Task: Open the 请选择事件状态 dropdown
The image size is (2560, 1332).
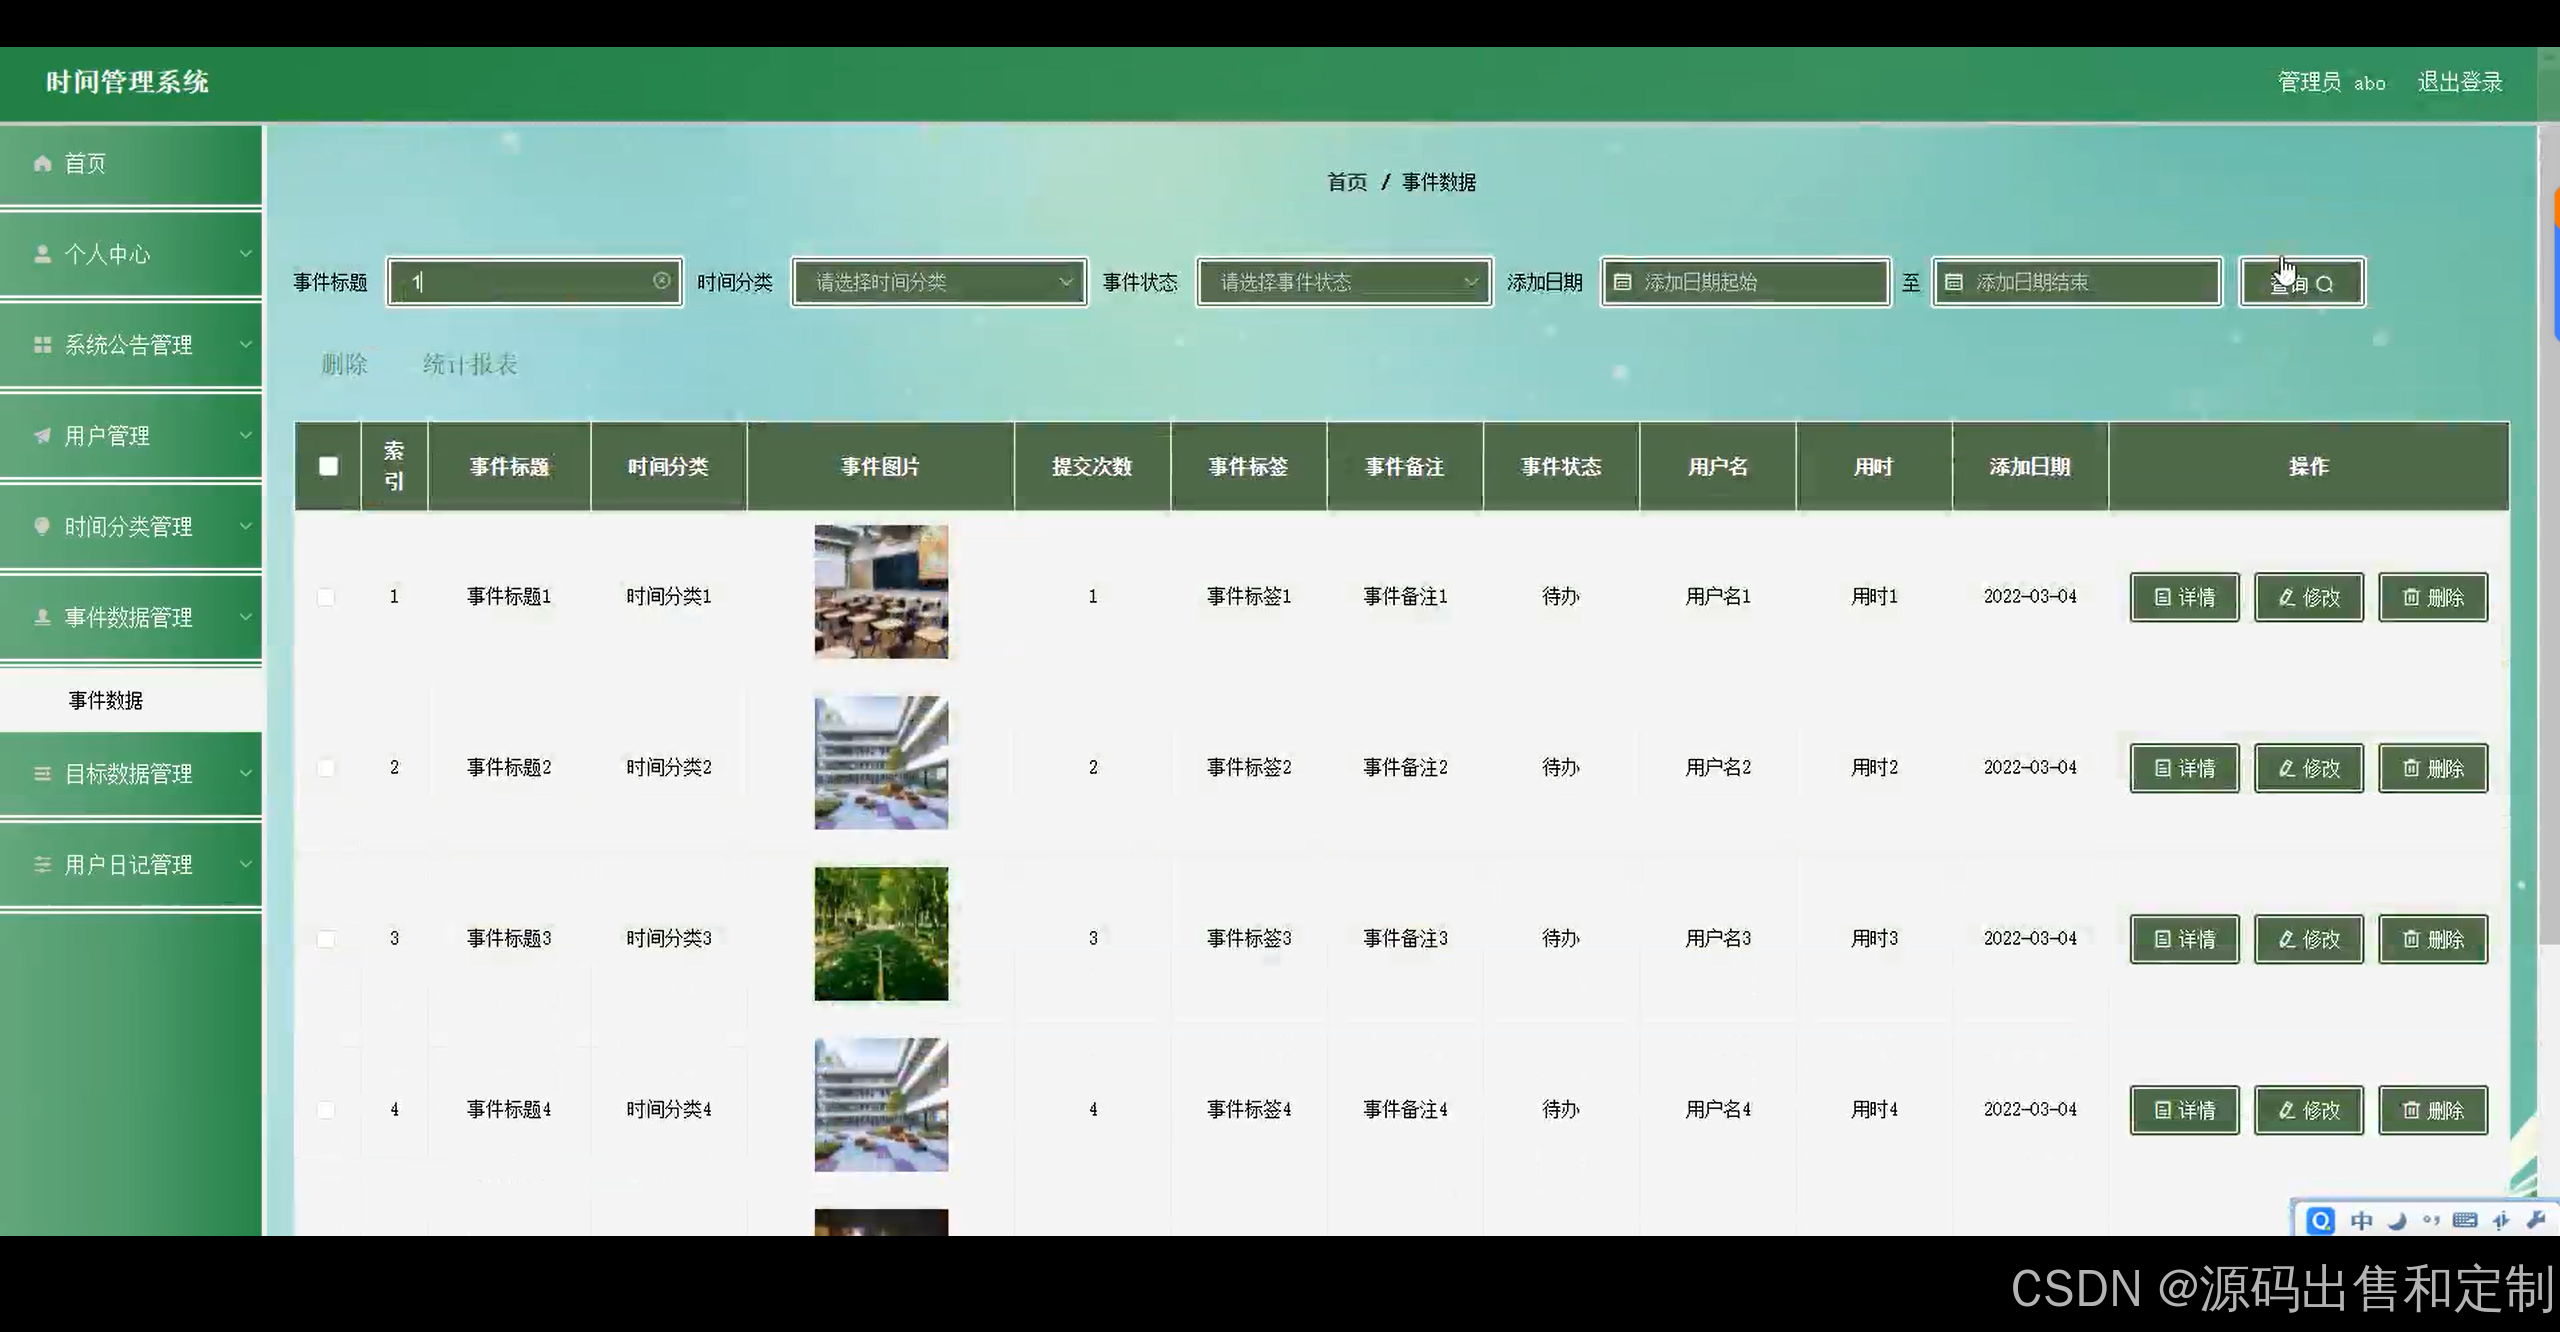Action: [1343, 283]
